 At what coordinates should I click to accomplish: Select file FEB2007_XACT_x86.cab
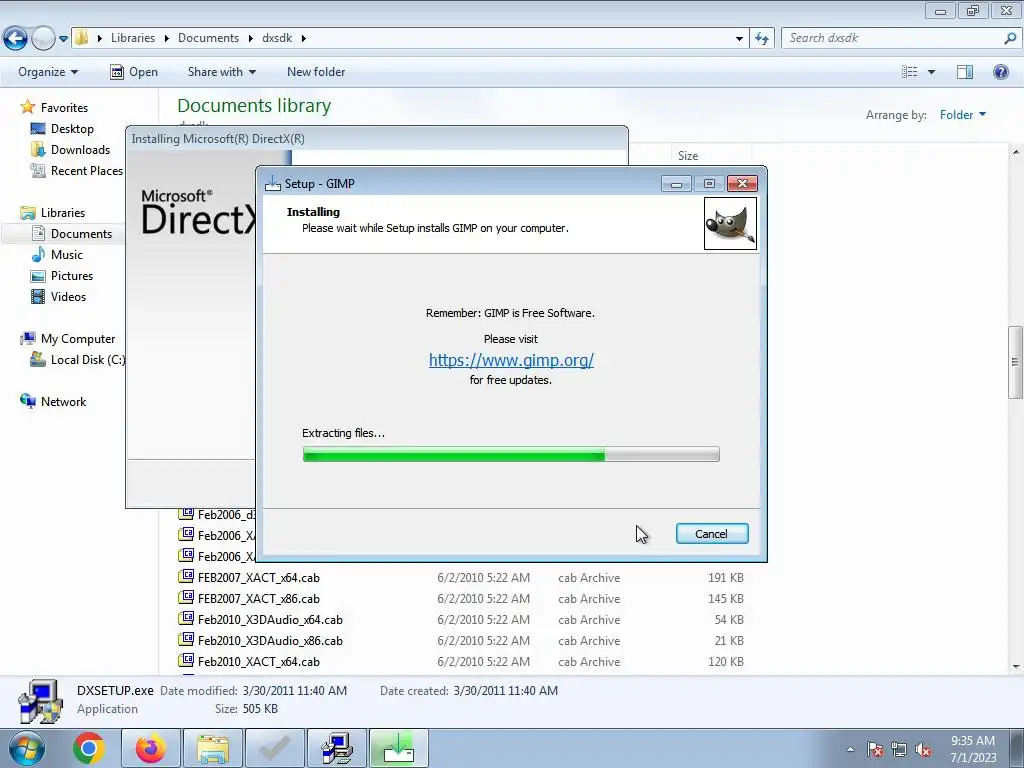click(x=259, y=598)
